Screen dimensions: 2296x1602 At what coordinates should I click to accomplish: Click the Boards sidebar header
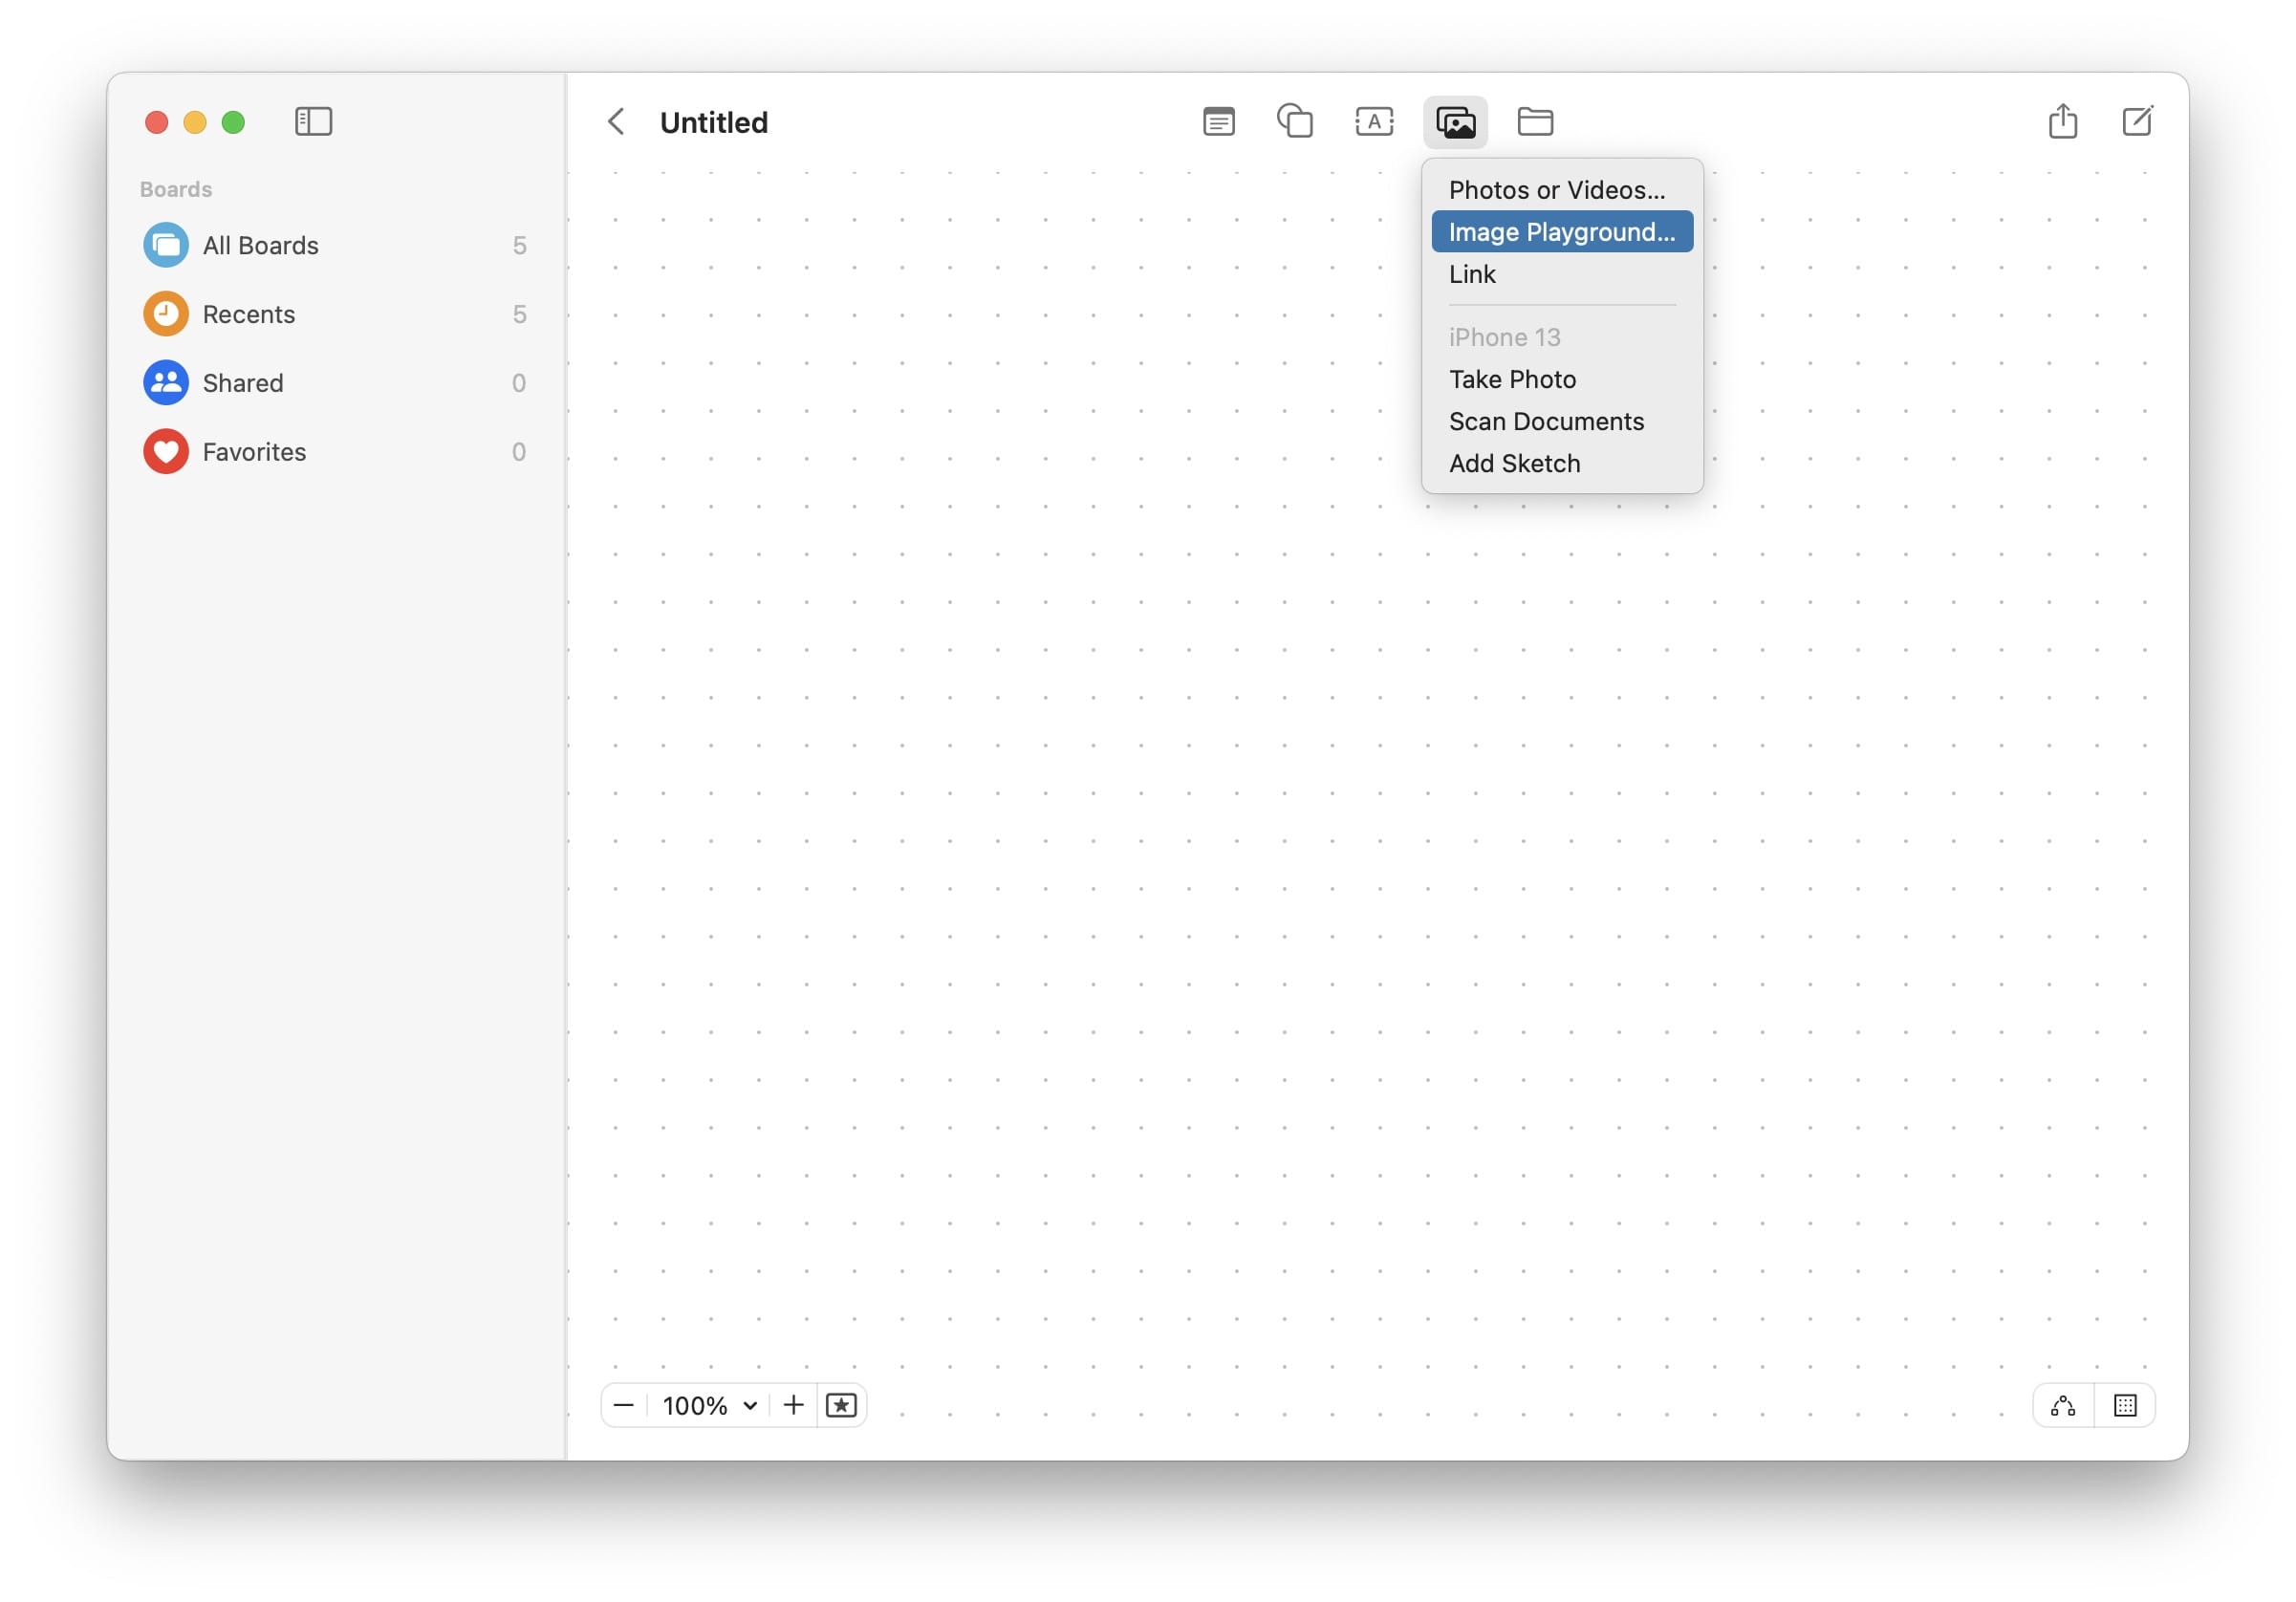coord(176,189)
